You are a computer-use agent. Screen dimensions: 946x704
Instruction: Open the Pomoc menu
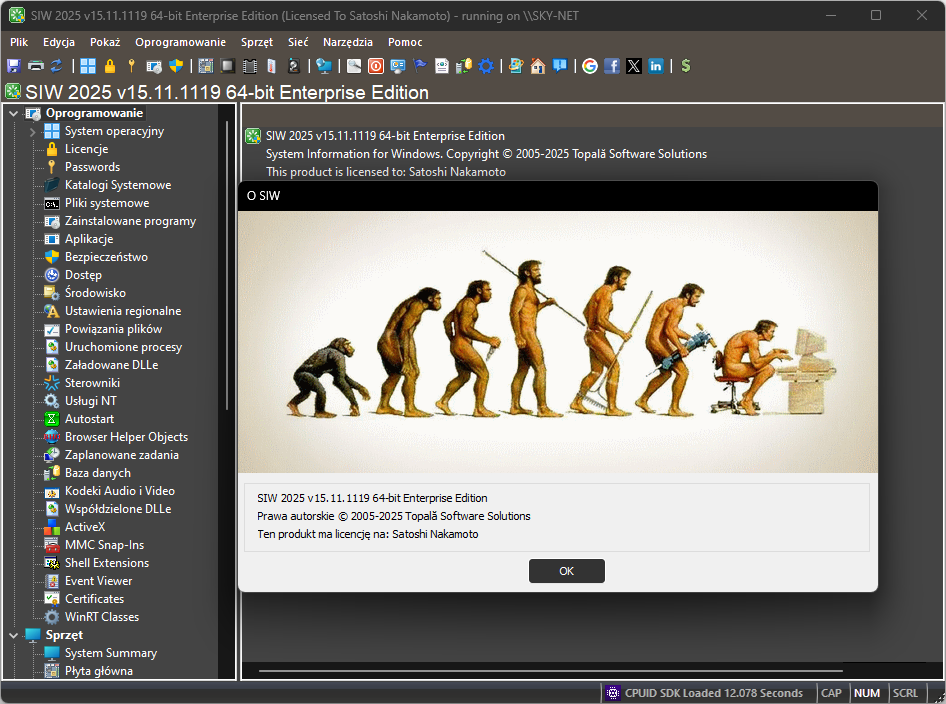coord(405,42)
